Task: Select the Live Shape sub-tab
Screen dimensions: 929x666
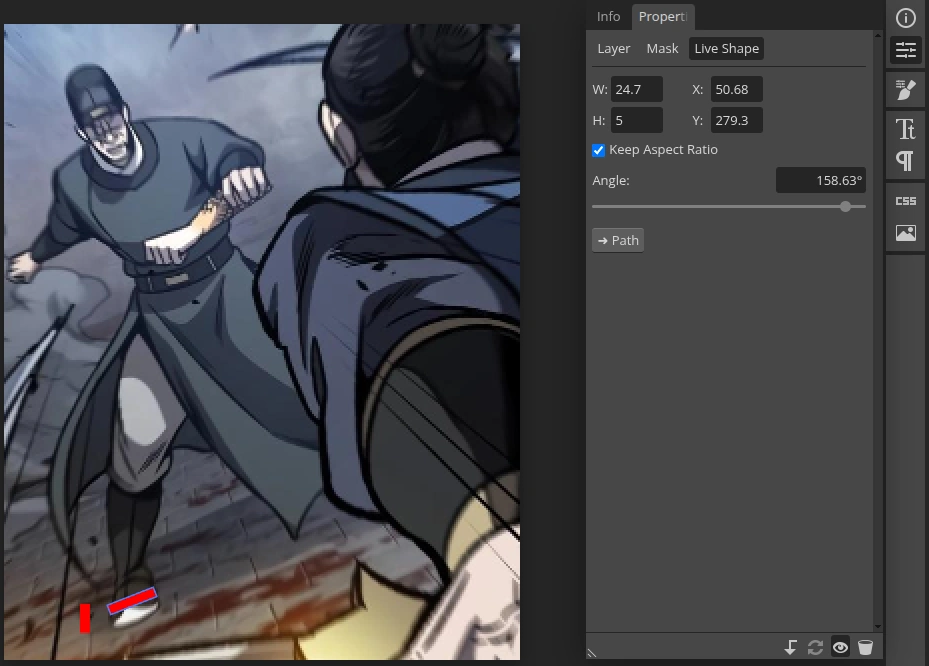Action: click(x=726, y=49)
